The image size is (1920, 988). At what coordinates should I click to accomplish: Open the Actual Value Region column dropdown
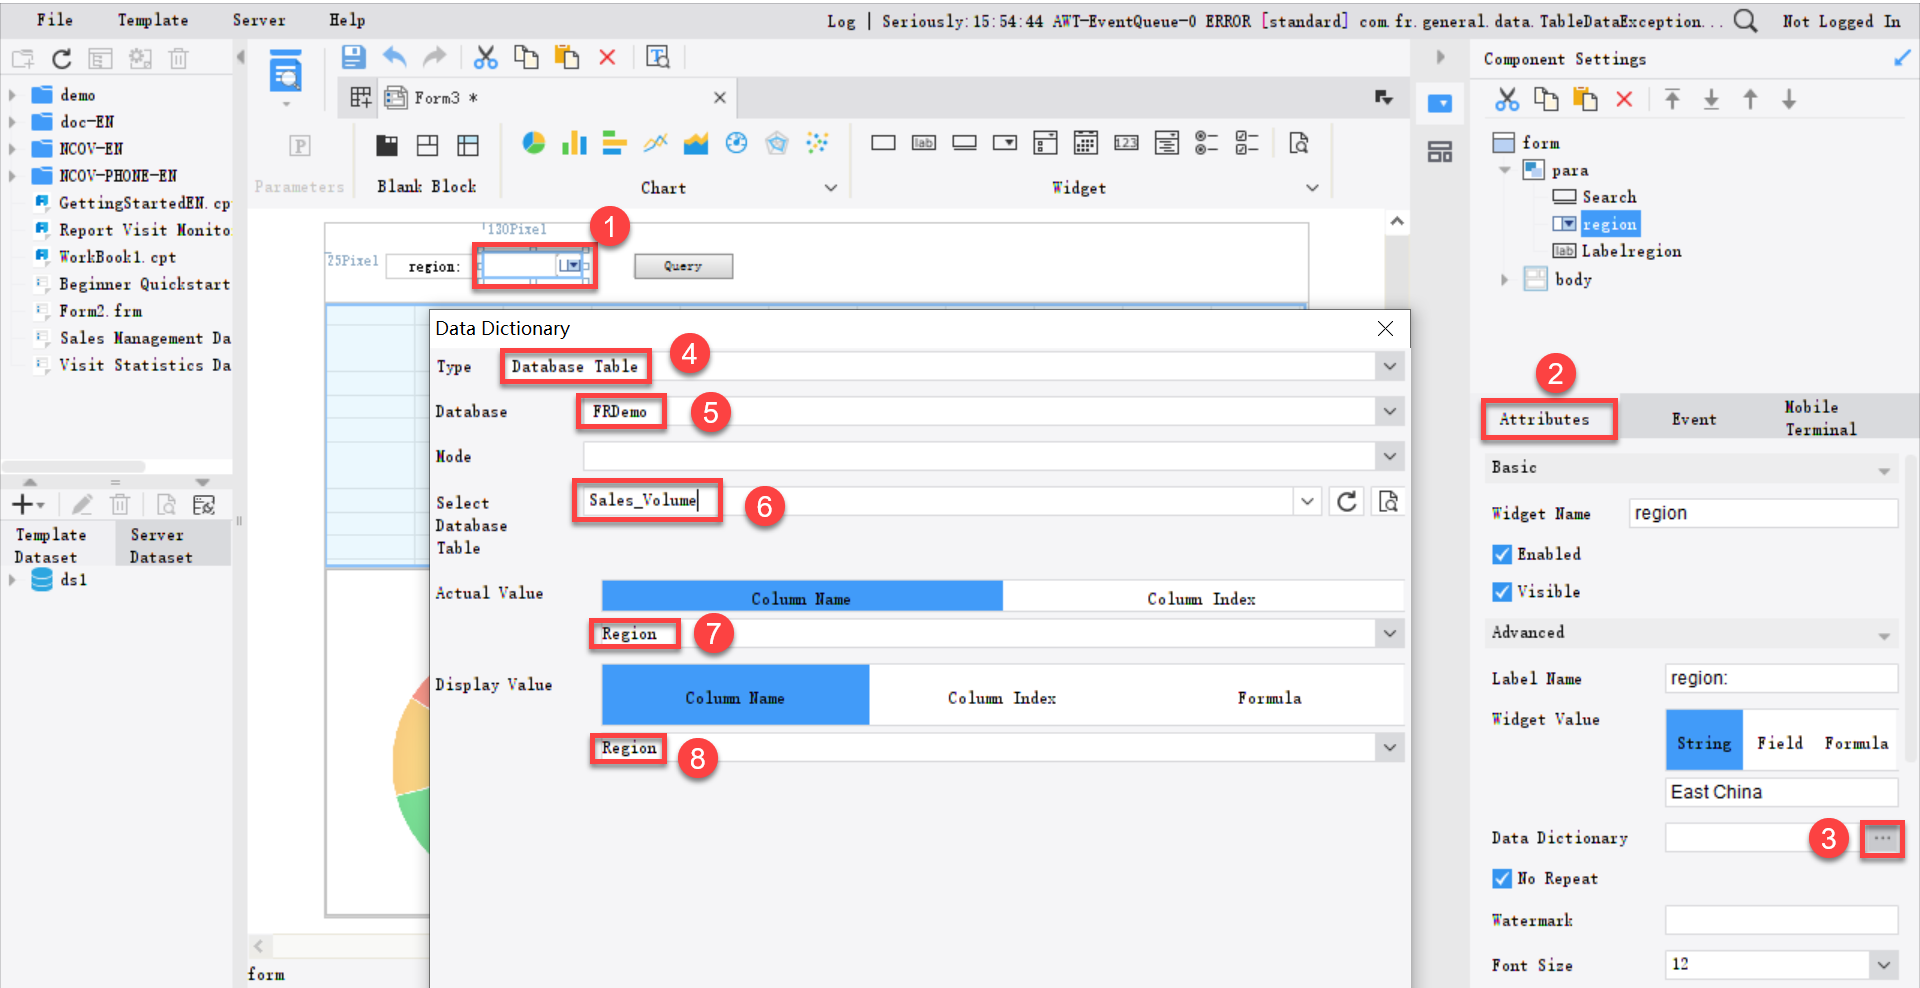click(1389, 633)
